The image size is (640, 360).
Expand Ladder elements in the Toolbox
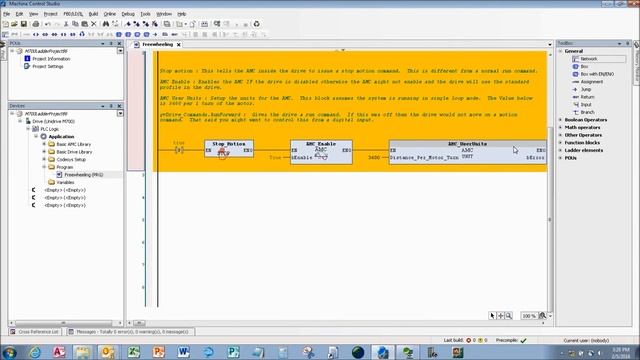click(x=561, y=150)
